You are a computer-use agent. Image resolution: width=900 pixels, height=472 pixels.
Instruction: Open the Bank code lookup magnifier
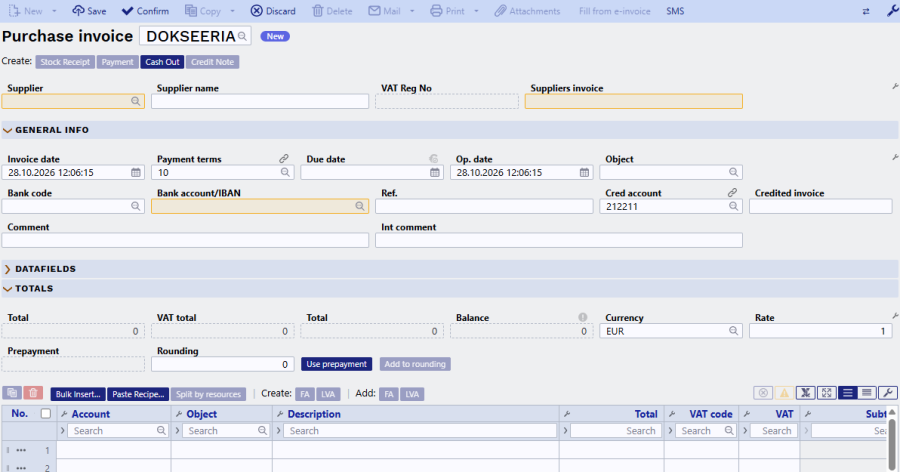tap(135, 206)
